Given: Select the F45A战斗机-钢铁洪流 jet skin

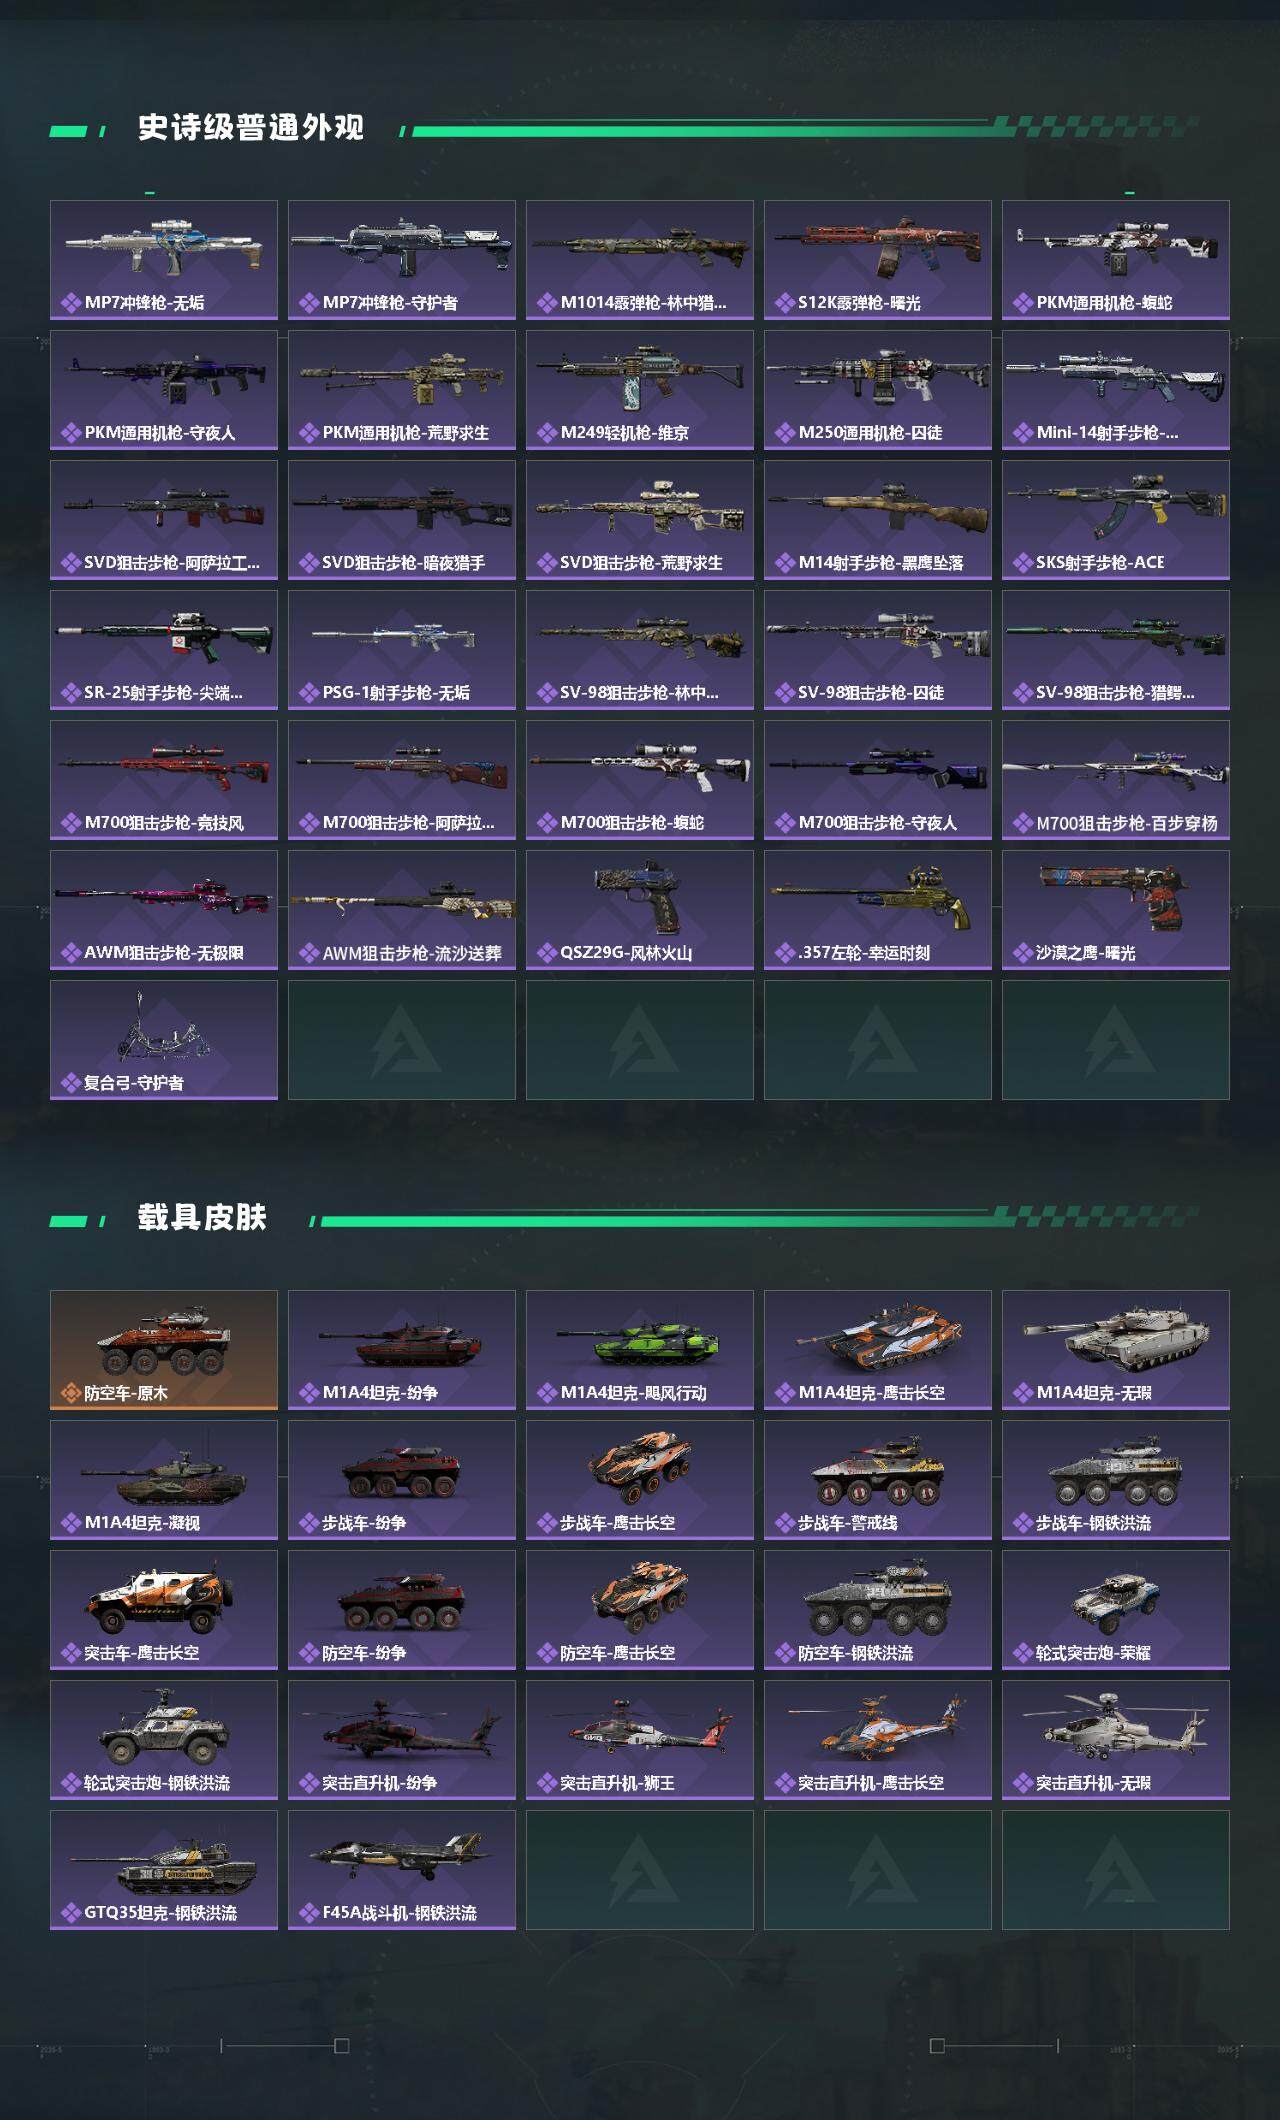Looking at the screenshot, I should click(x=402, y=1870).
